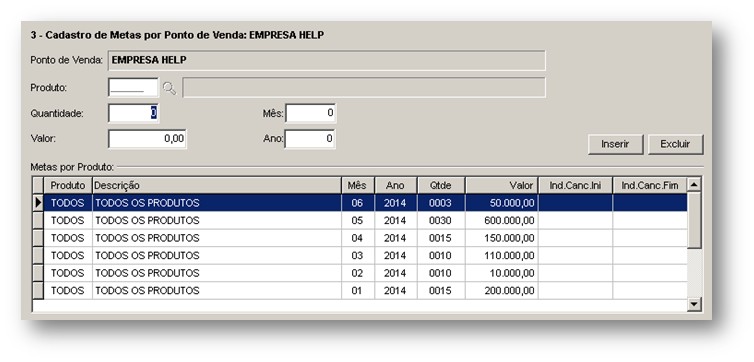Click the Excluir button
This screenshot has height=362, width=754.
(x=675, y=144)
